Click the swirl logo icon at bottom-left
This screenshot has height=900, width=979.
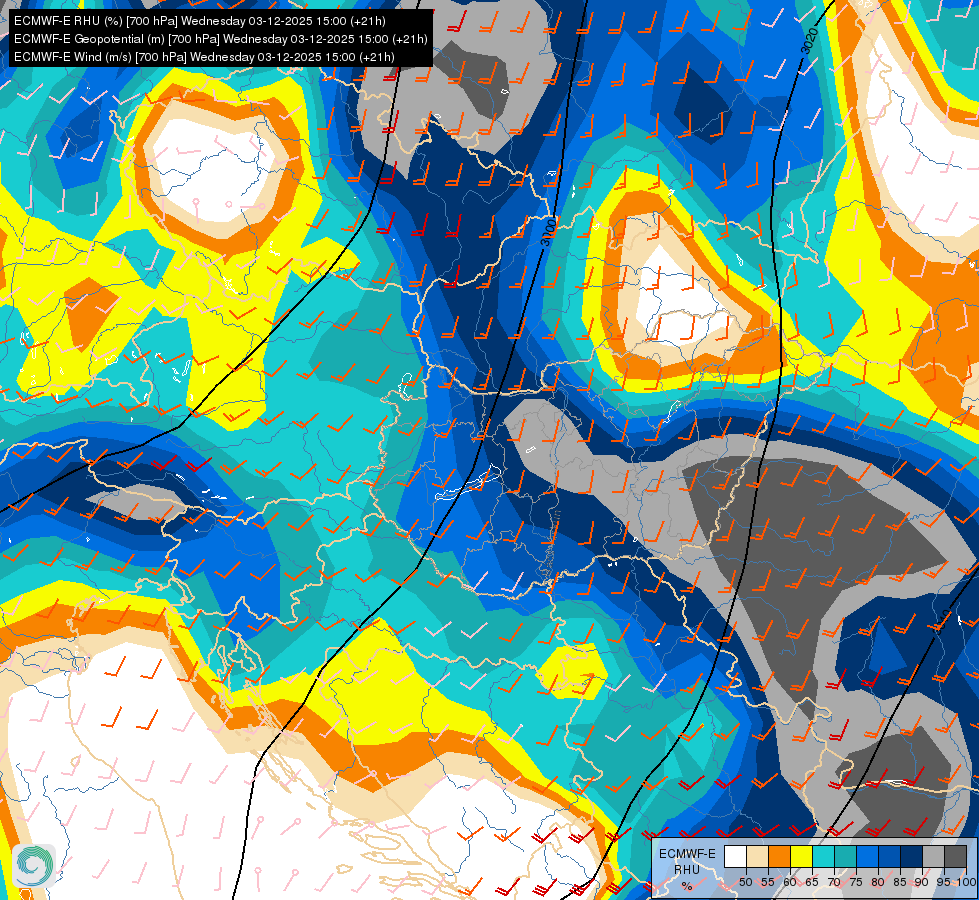tap(34, 866)
